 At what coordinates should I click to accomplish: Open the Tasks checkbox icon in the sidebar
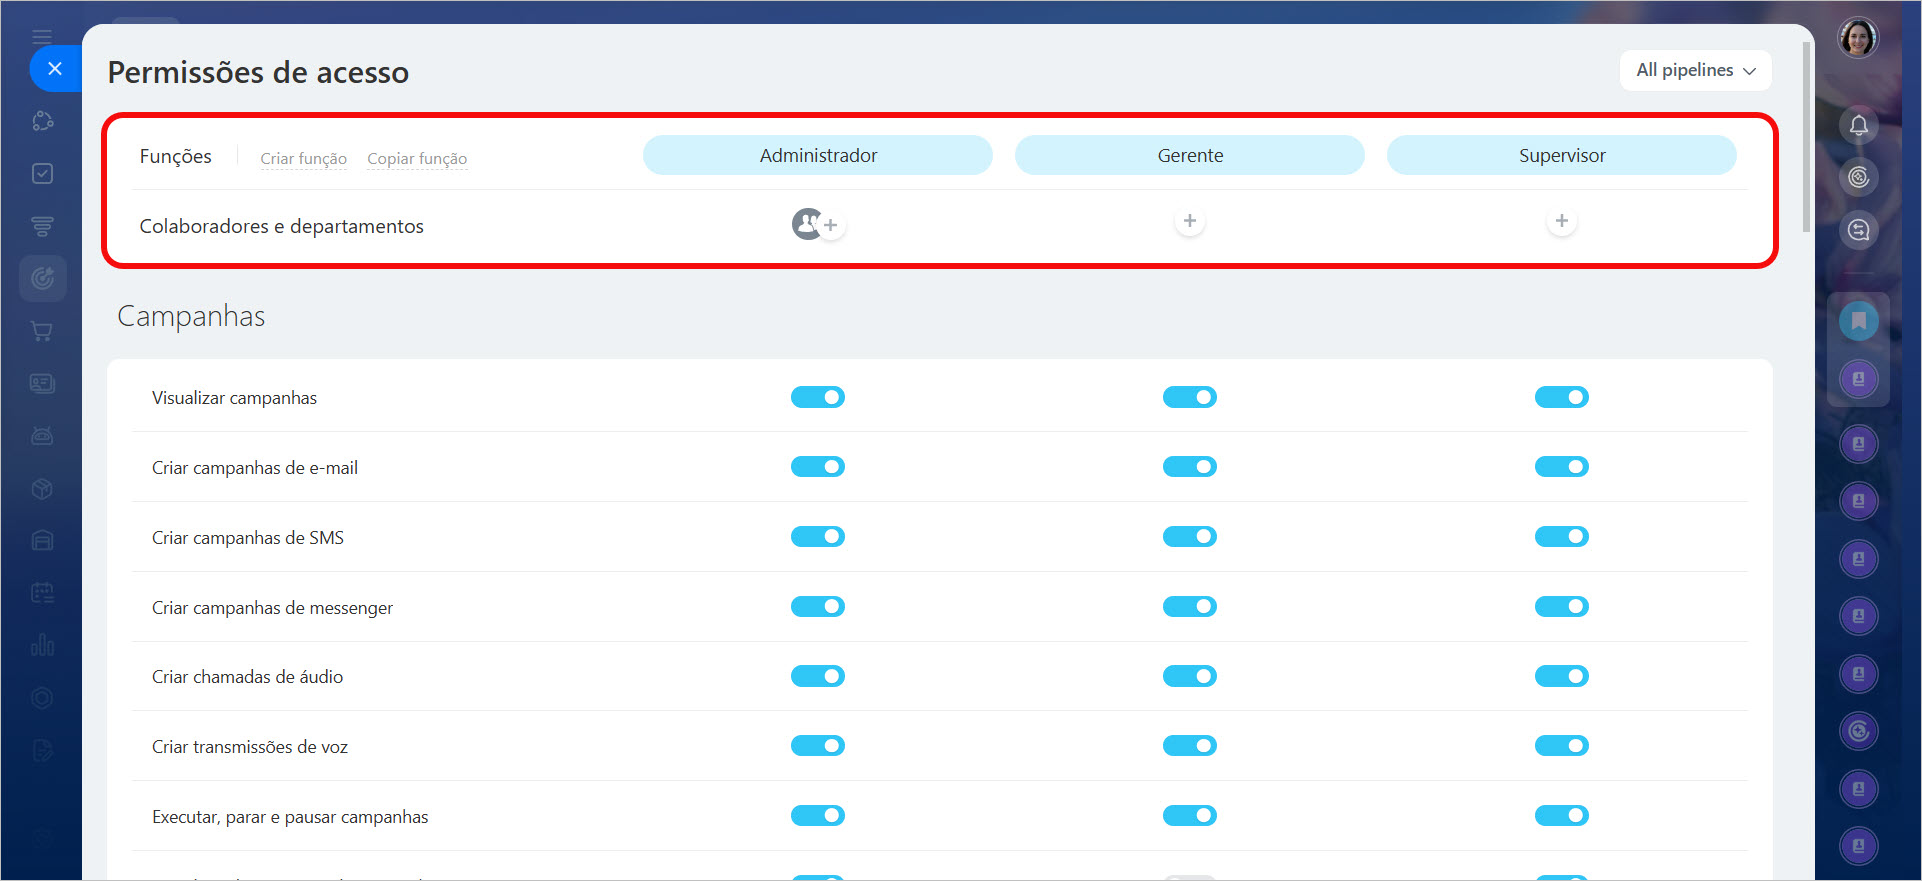(42, 174)
